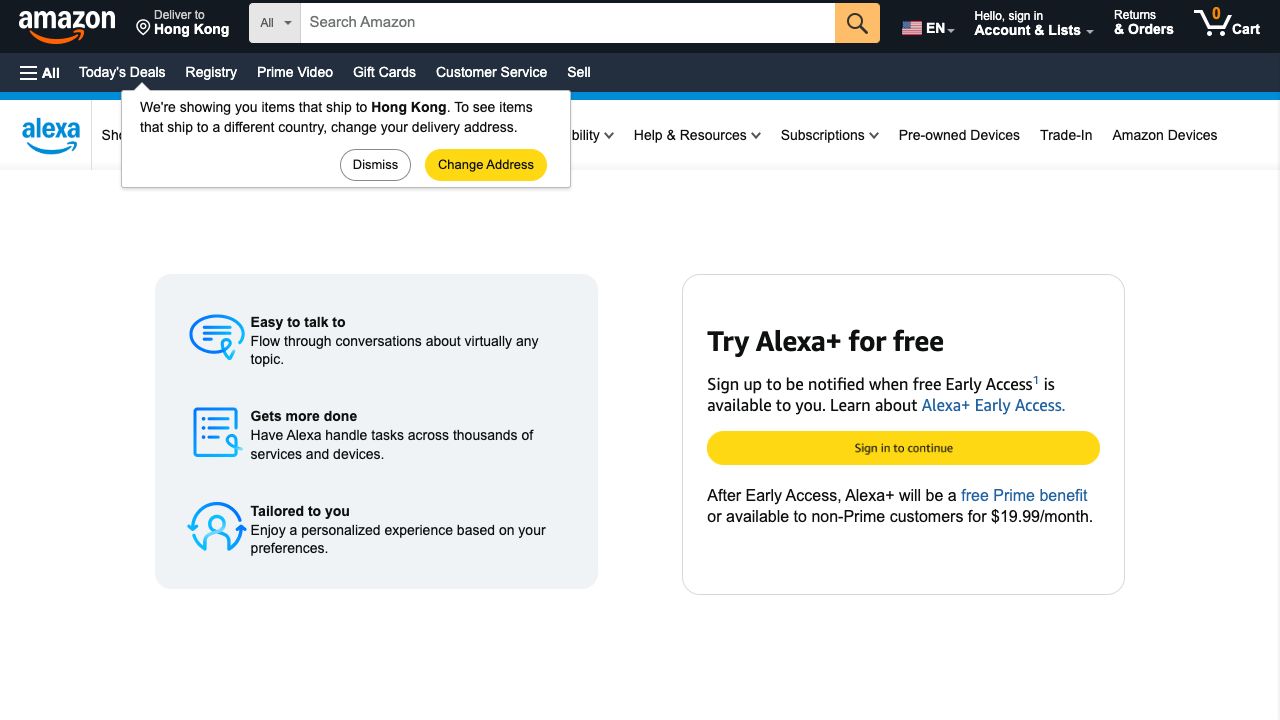
Task: Open the shopping cart icon
Action: point(1226,23)
